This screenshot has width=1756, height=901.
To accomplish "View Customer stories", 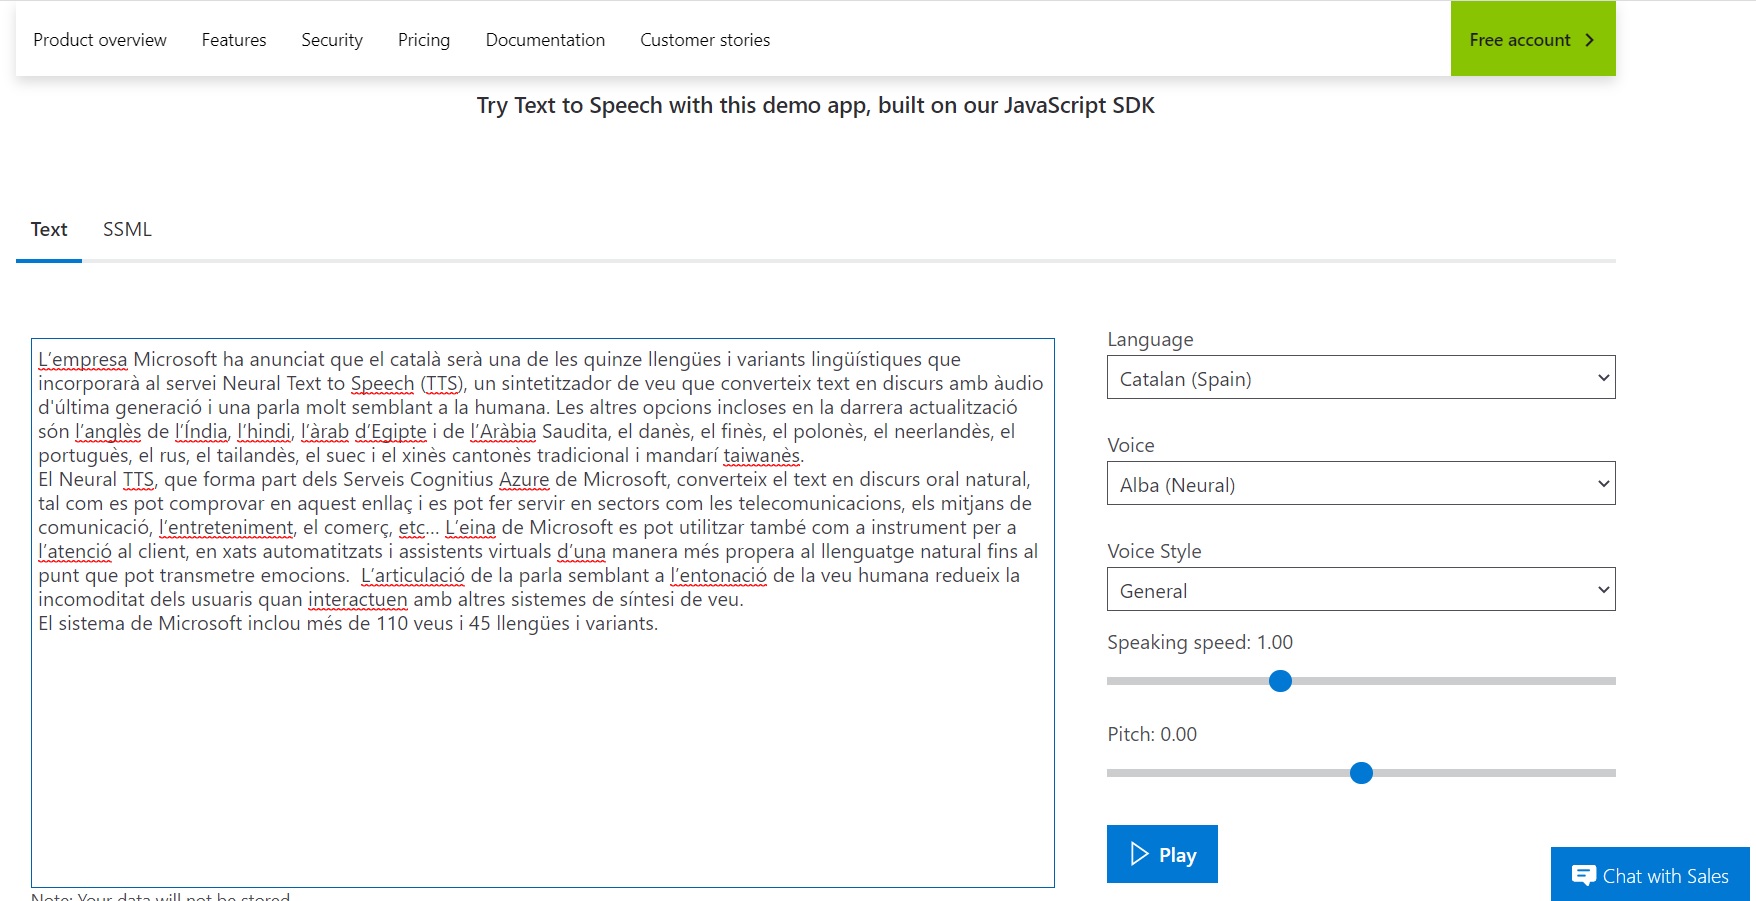I will click(x=705, y=40).
